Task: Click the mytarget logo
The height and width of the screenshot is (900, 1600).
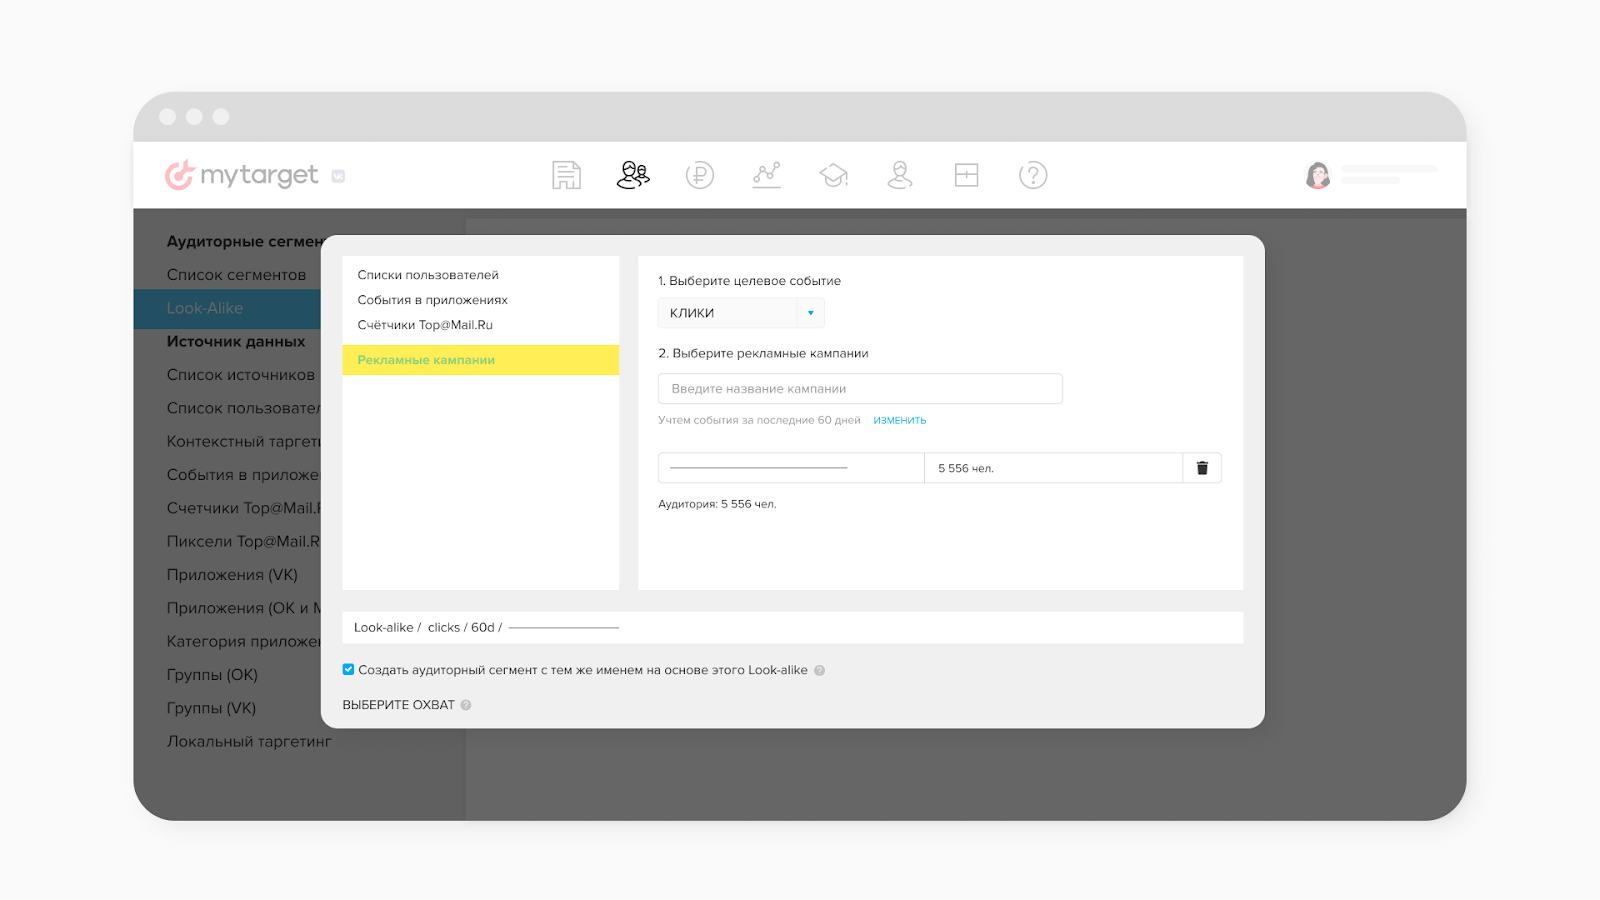Action: pyautogui.click(x=242, y=175)
